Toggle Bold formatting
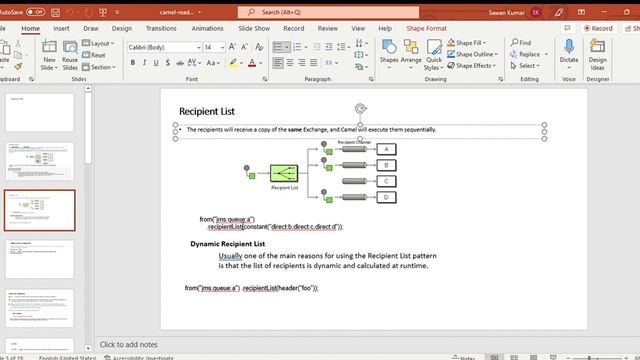The width and height of the screenshot is (640, 360). point(133,63)
